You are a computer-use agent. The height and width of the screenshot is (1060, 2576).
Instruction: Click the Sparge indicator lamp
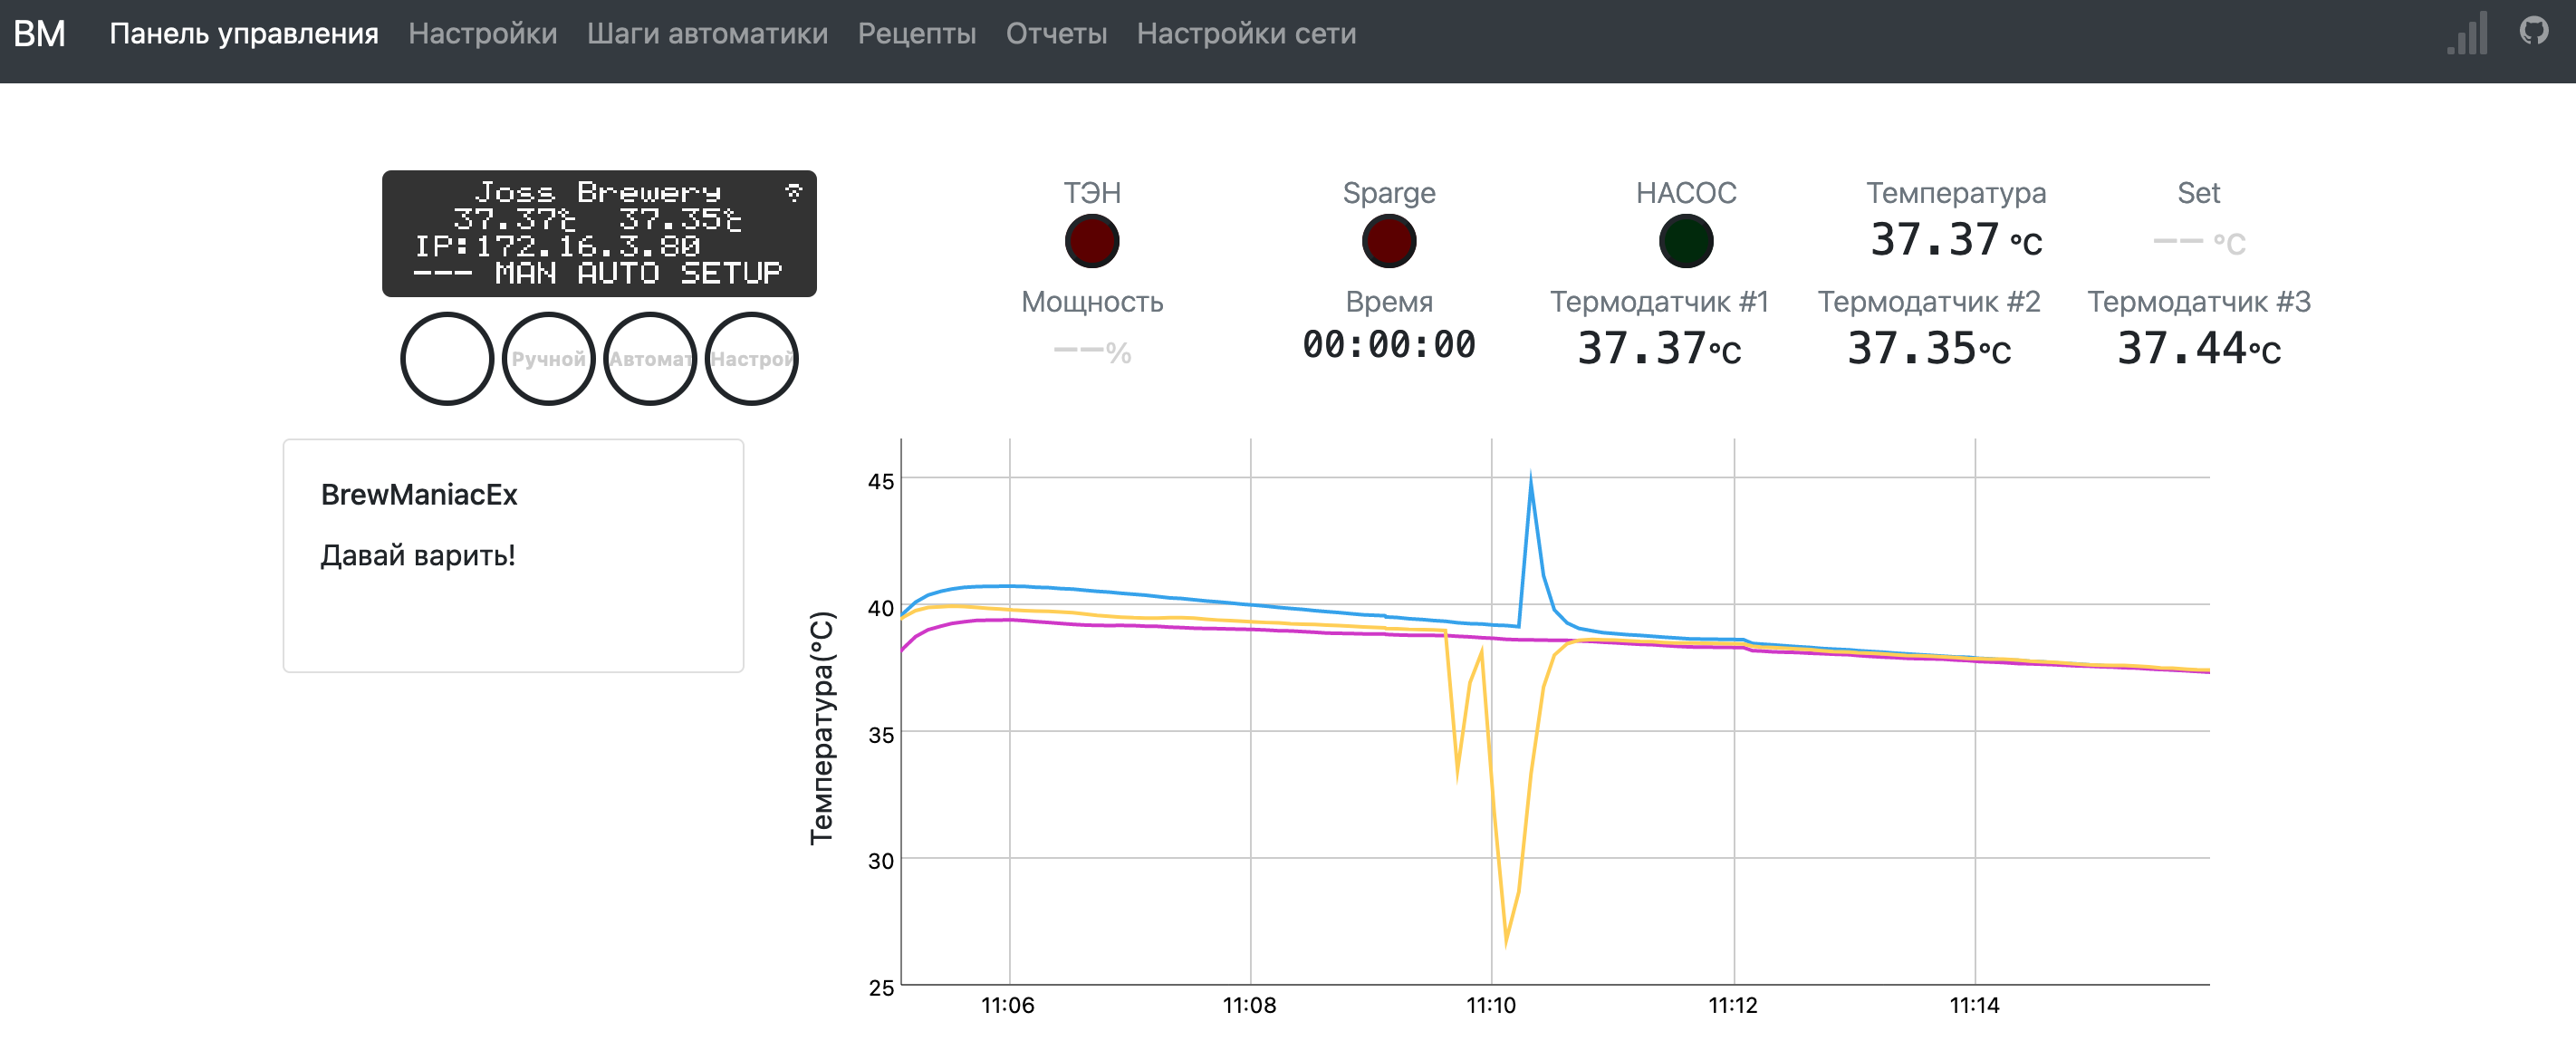(x=1389, y=241)
